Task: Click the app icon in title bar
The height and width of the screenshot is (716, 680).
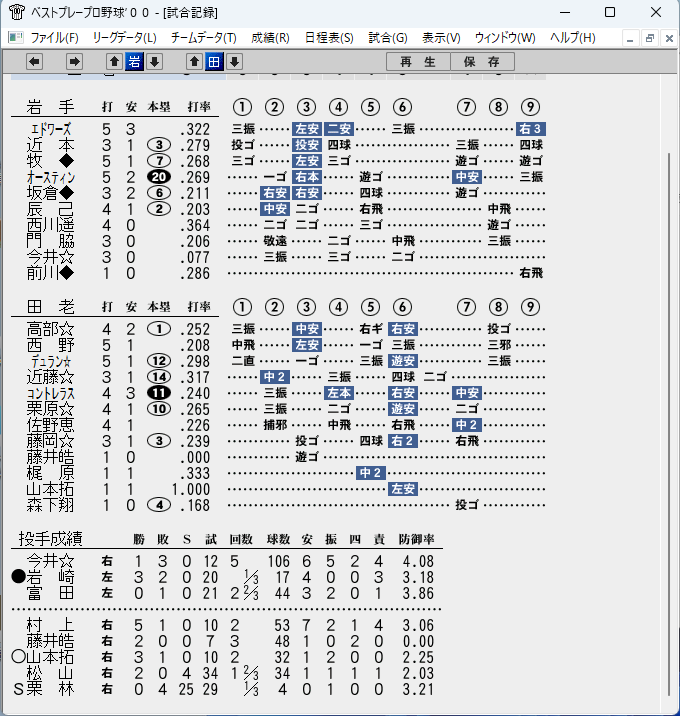Action: 17,12
